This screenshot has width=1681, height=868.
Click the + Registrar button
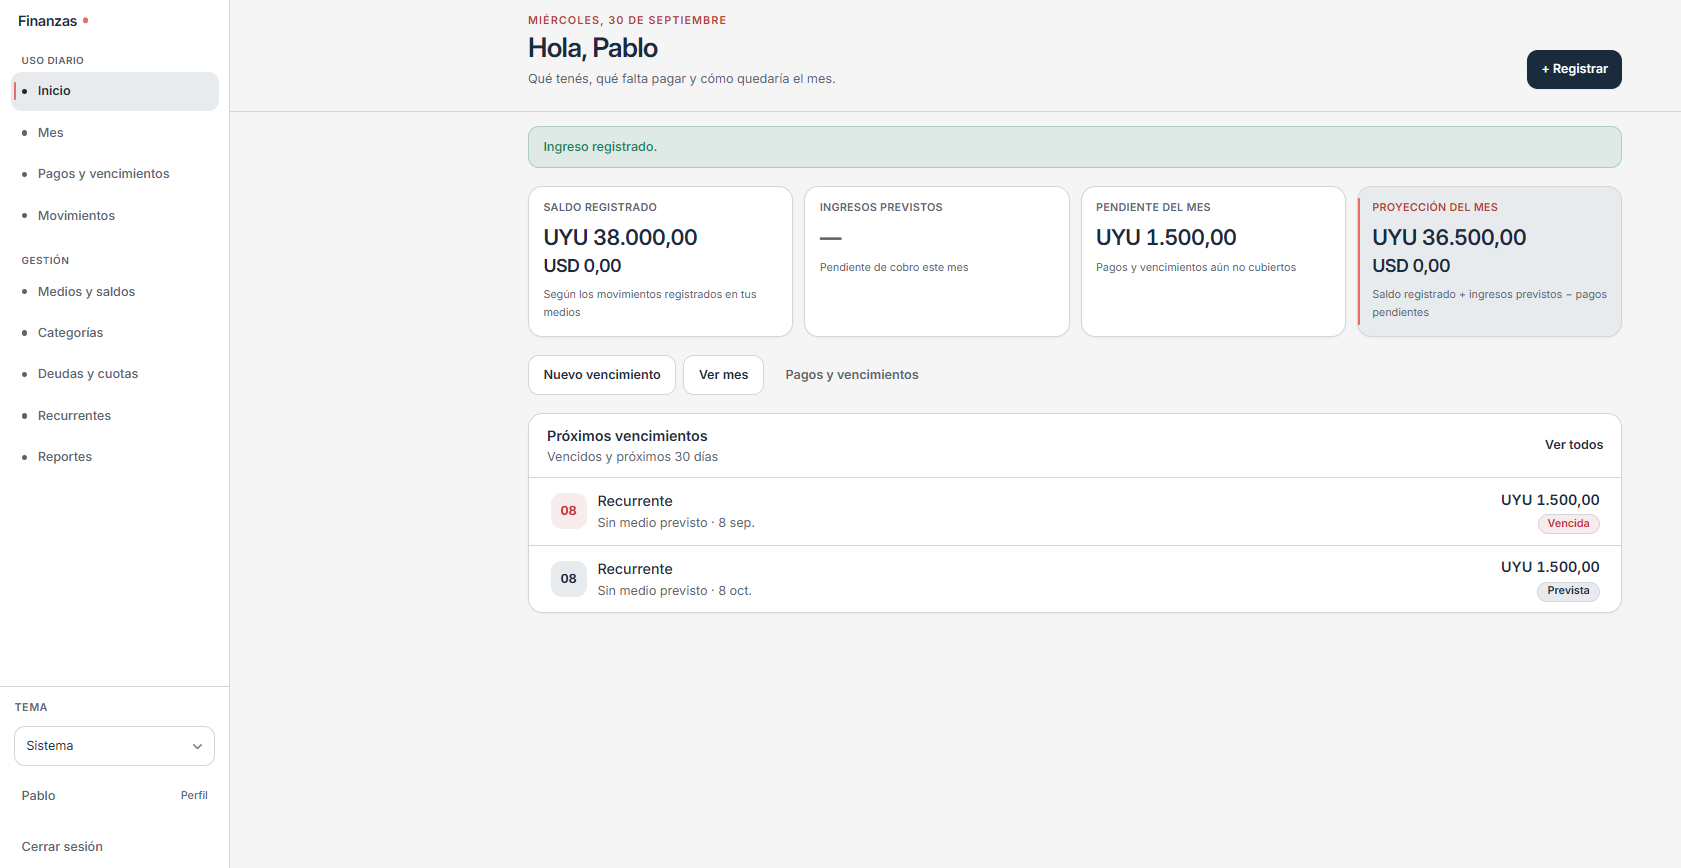(x=1574, y=70)
